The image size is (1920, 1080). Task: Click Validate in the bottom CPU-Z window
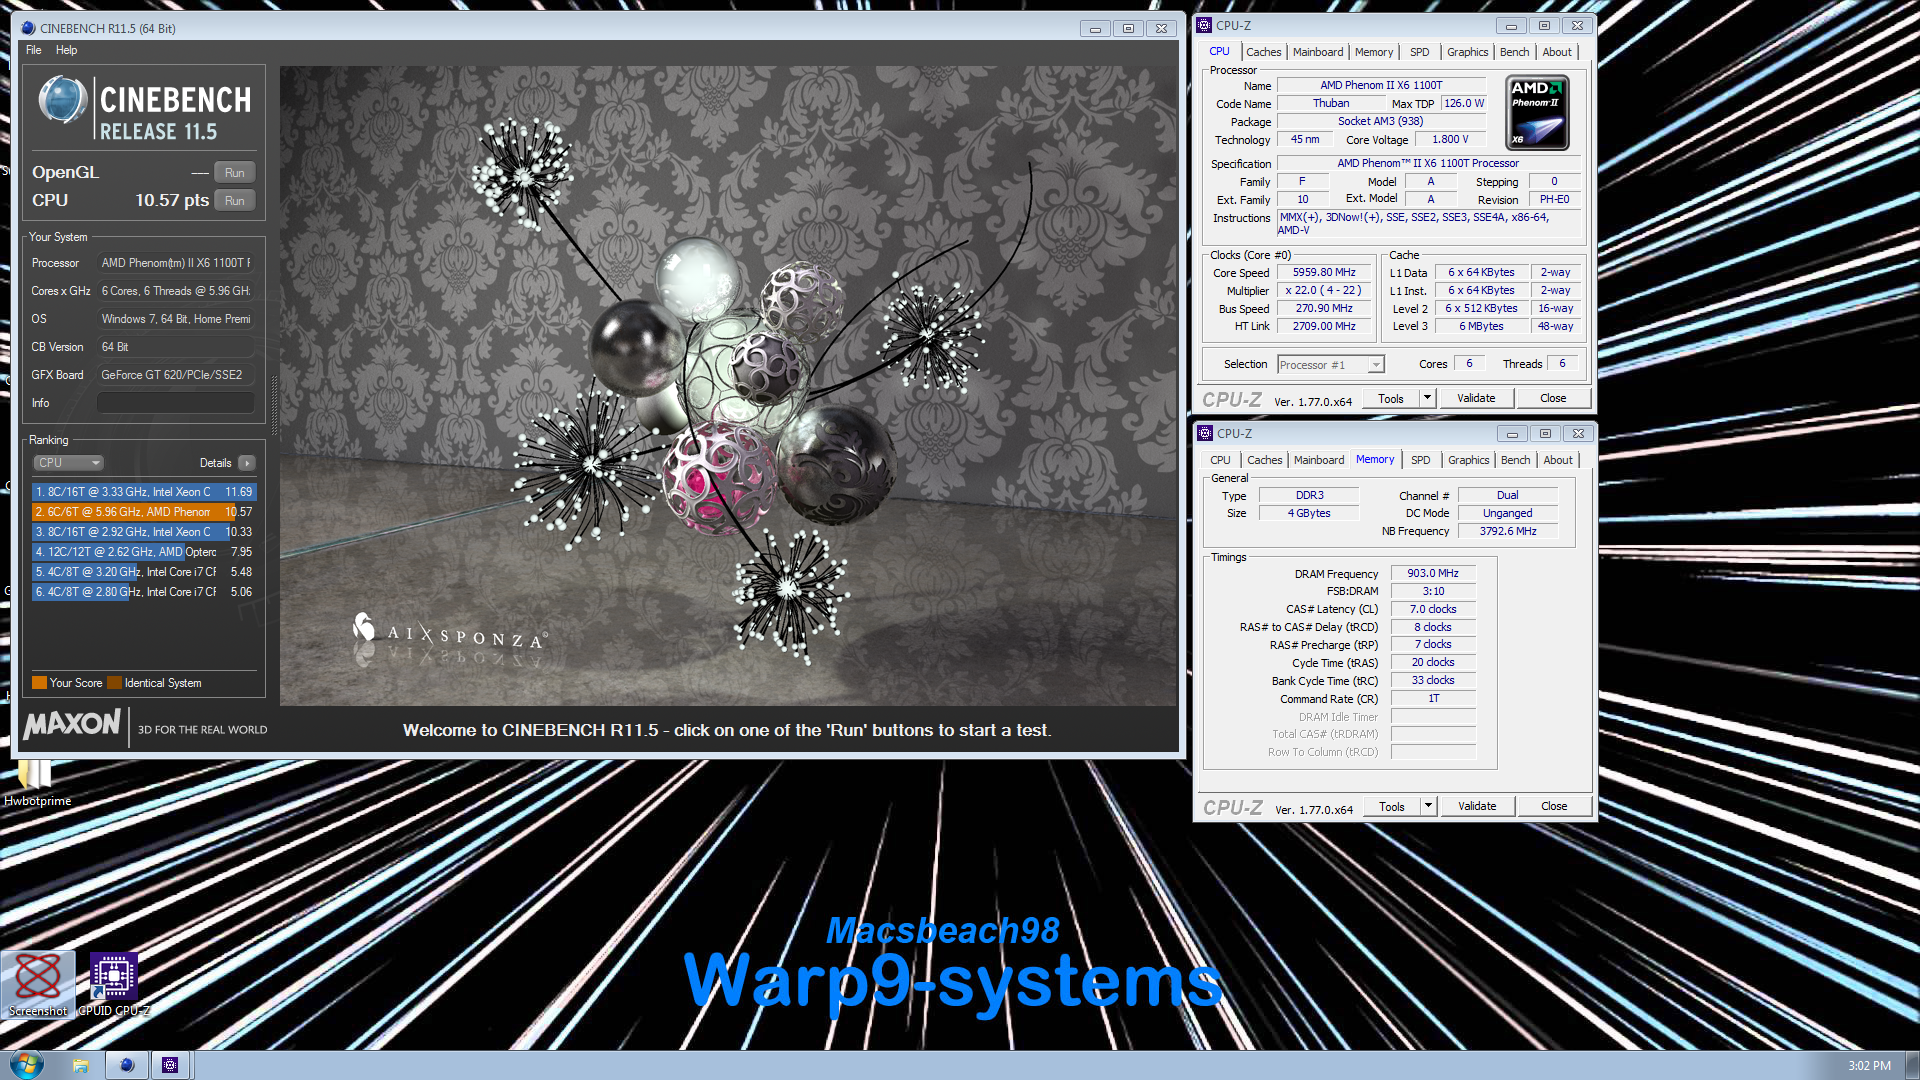(x=1477, y=806)
